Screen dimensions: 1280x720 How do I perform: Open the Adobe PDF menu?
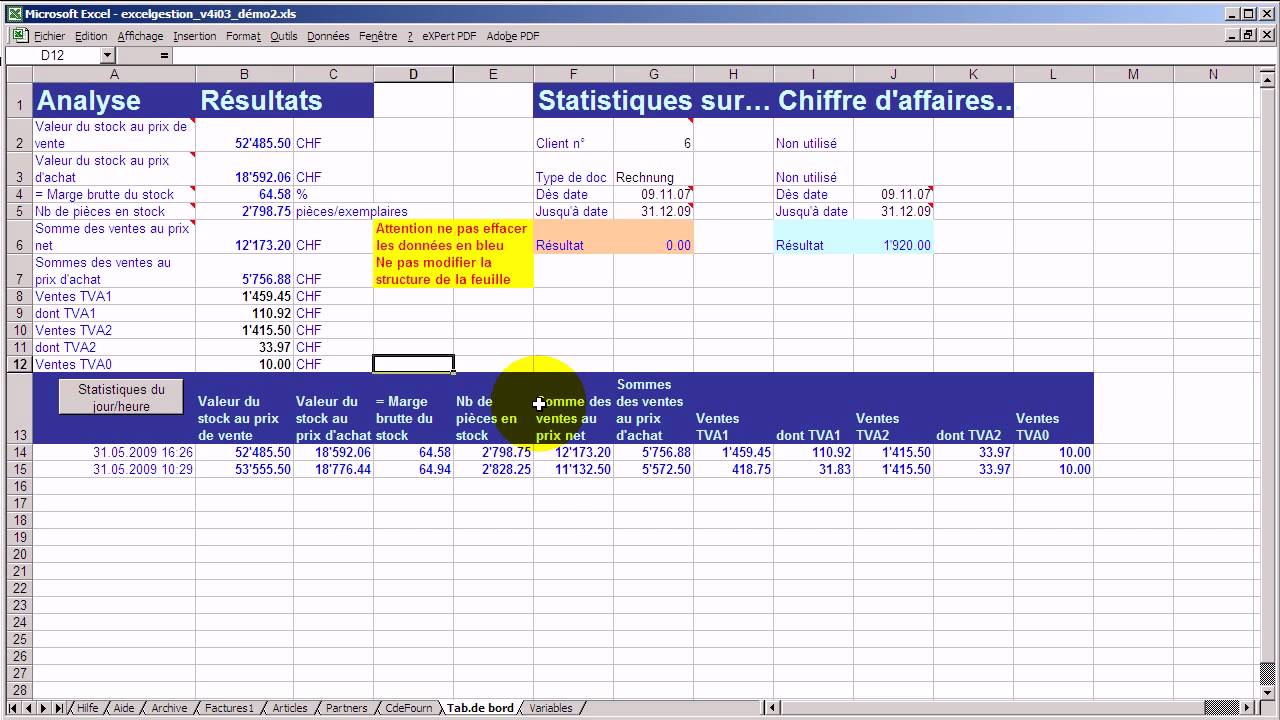coord(513,36)
